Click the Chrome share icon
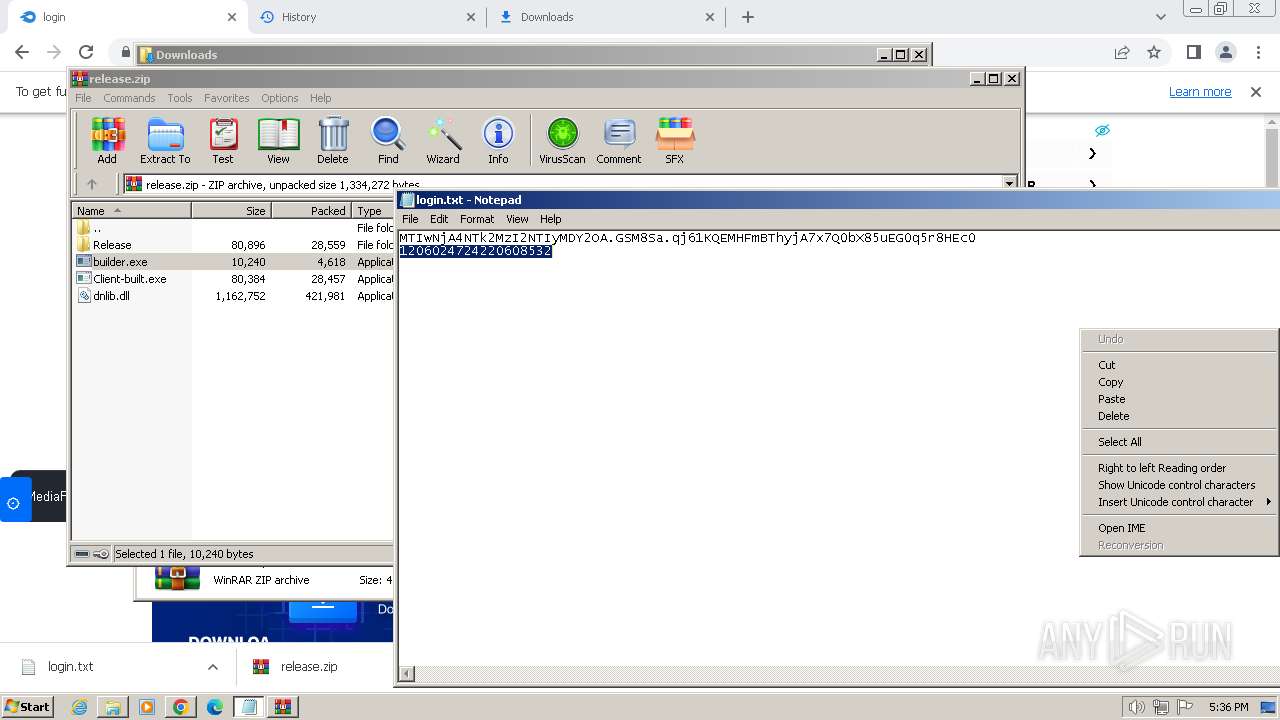 point(1122,52)
